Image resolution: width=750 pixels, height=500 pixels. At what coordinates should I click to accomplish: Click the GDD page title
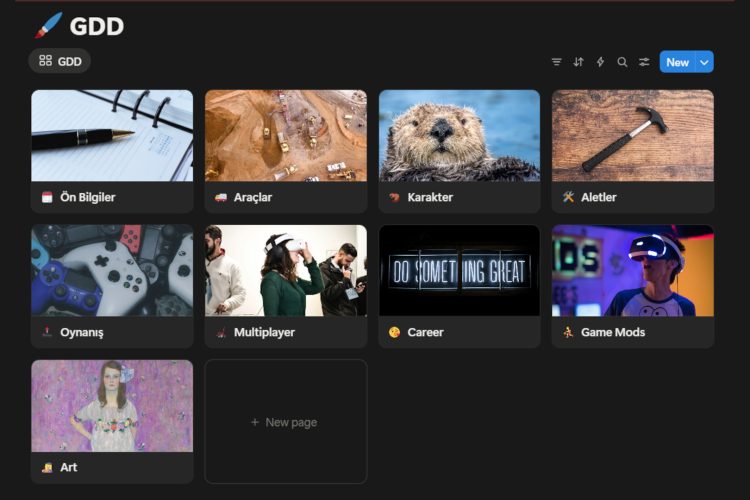click(97, 26)
